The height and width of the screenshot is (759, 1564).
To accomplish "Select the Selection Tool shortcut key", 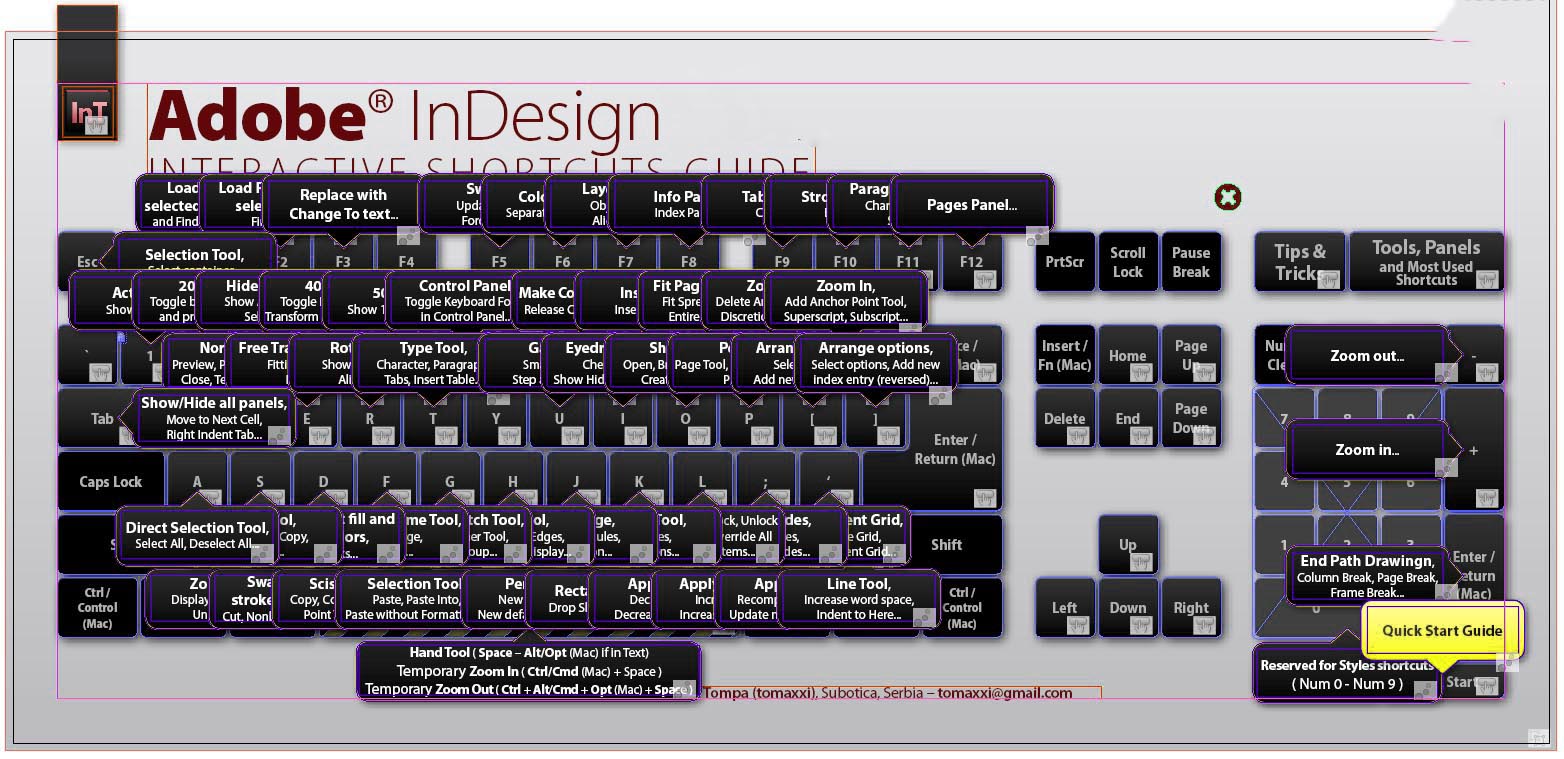I will (194, 255).
